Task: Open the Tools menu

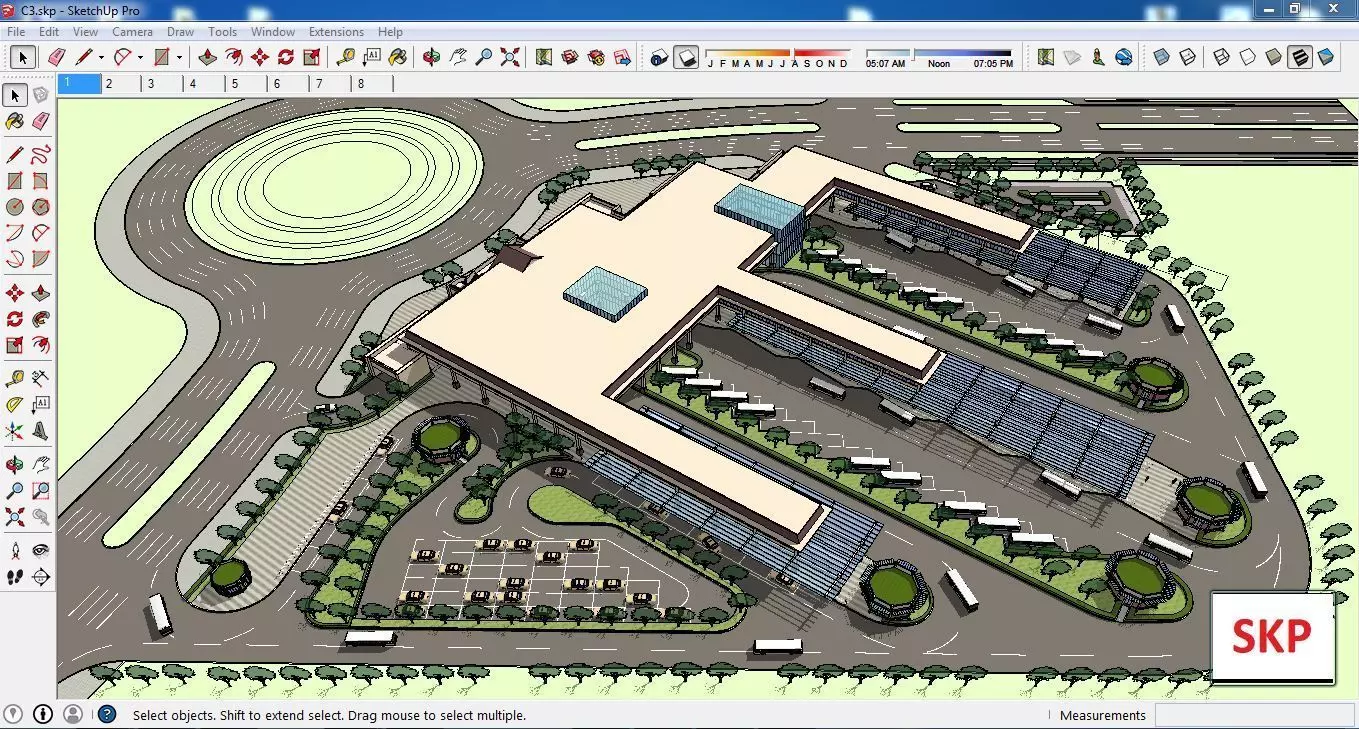Action: pos(222,32)
